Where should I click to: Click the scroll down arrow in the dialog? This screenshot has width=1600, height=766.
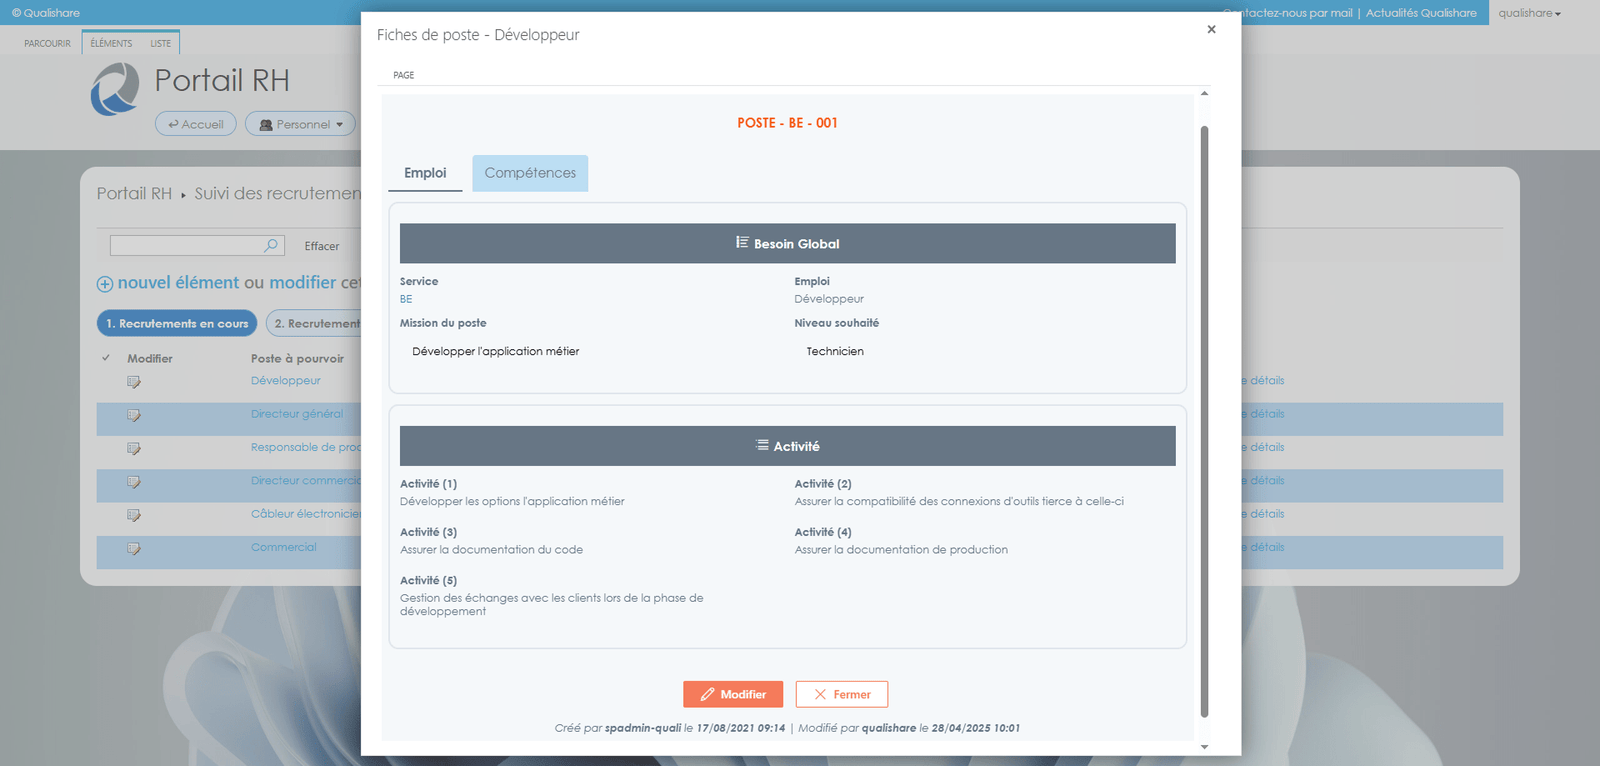[1204, 746]
